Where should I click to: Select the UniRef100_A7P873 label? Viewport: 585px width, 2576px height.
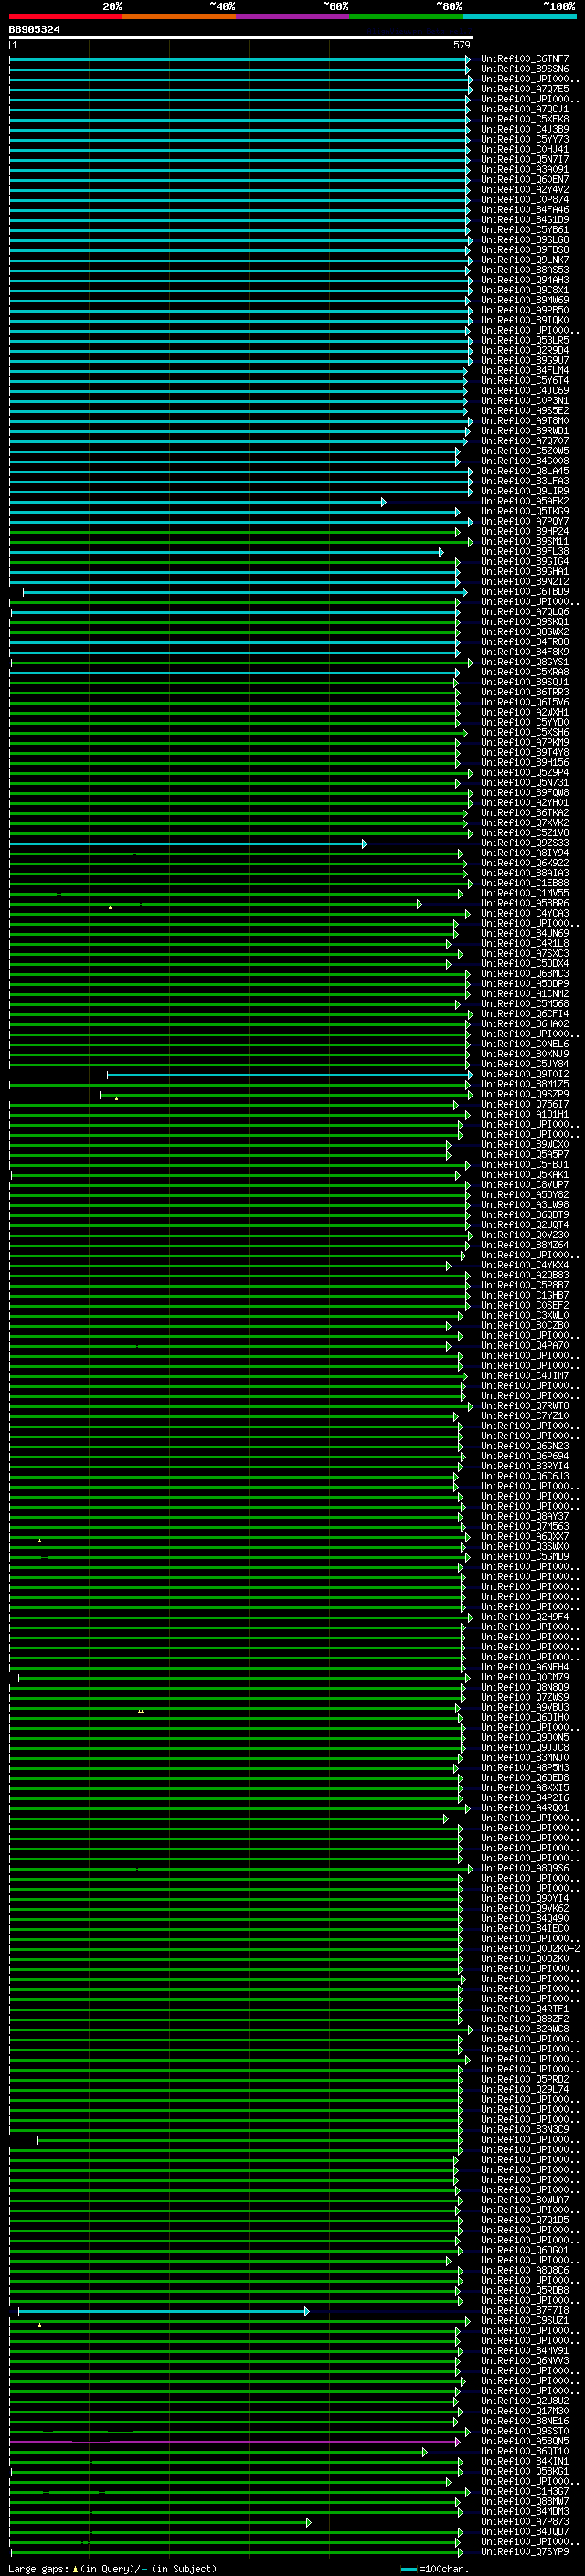[524, 2522]
